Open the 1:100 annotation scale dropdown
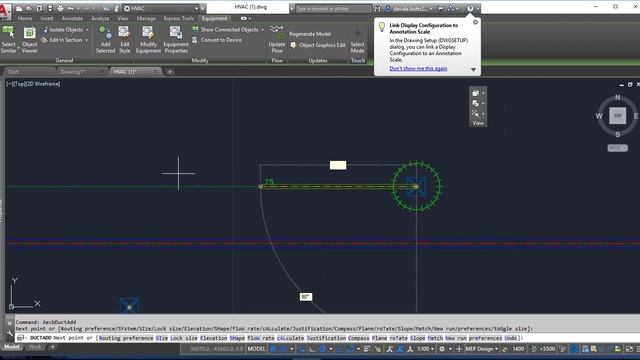Image resolution: width=640 pixels, height=360 pixels. [x=426, y=349]
